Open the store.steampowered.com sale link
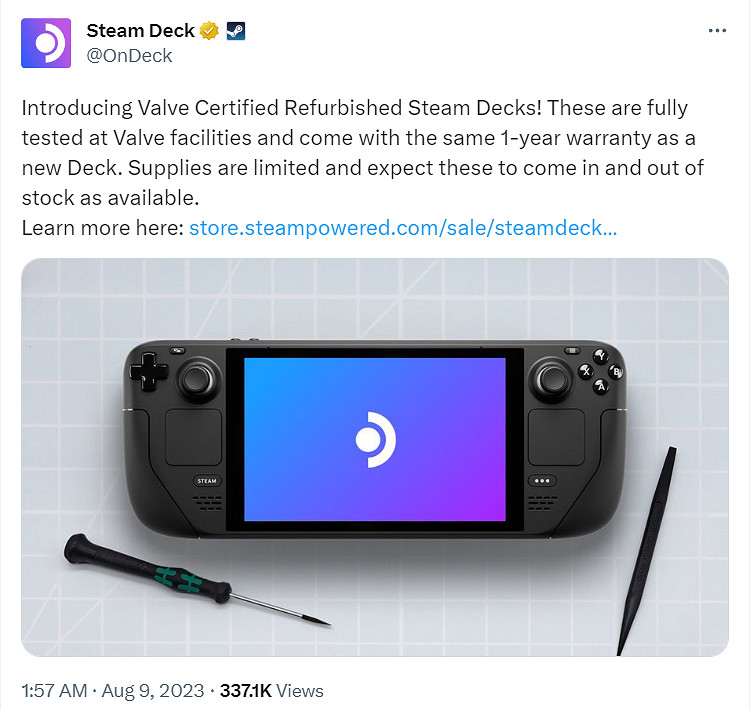Screen dimensions: 751x710 403,228
